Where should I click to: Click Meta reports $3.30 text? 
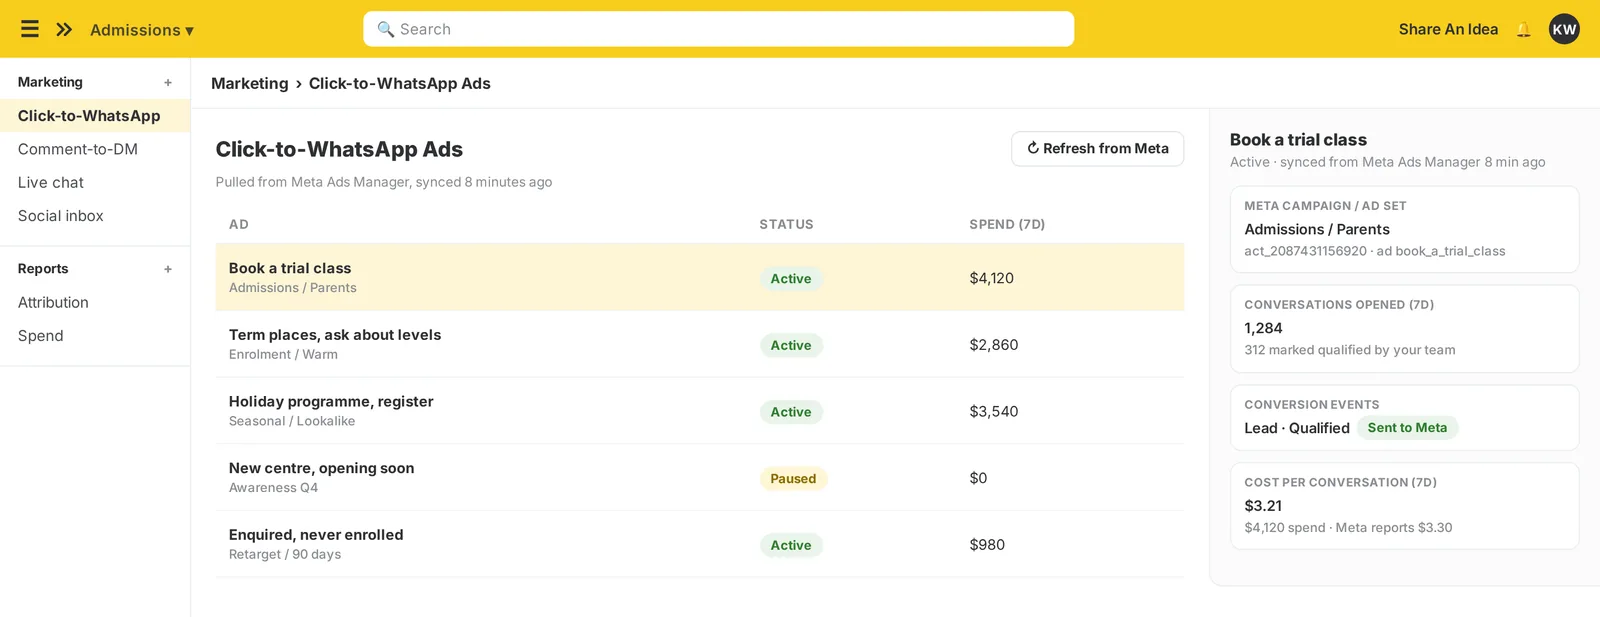[1394, 528]
